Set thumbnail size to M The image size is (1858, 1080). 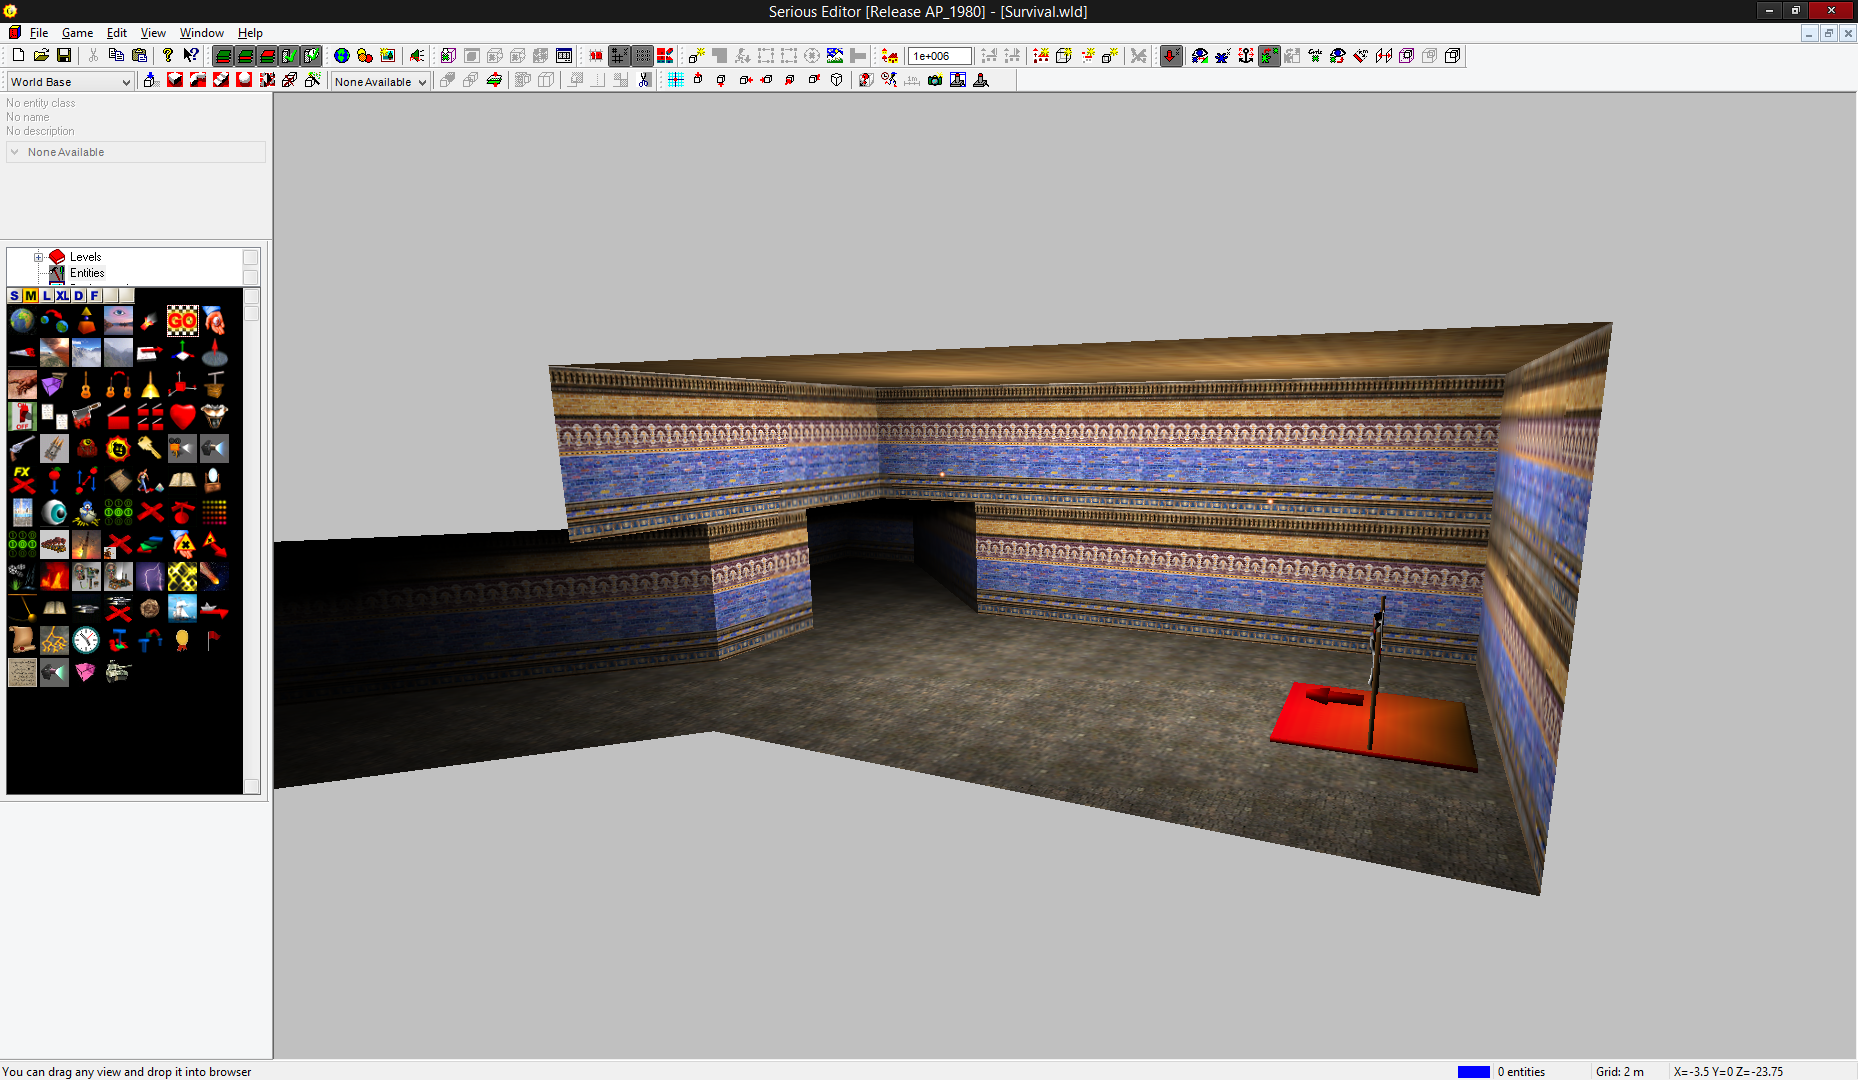tap(30, 295)
